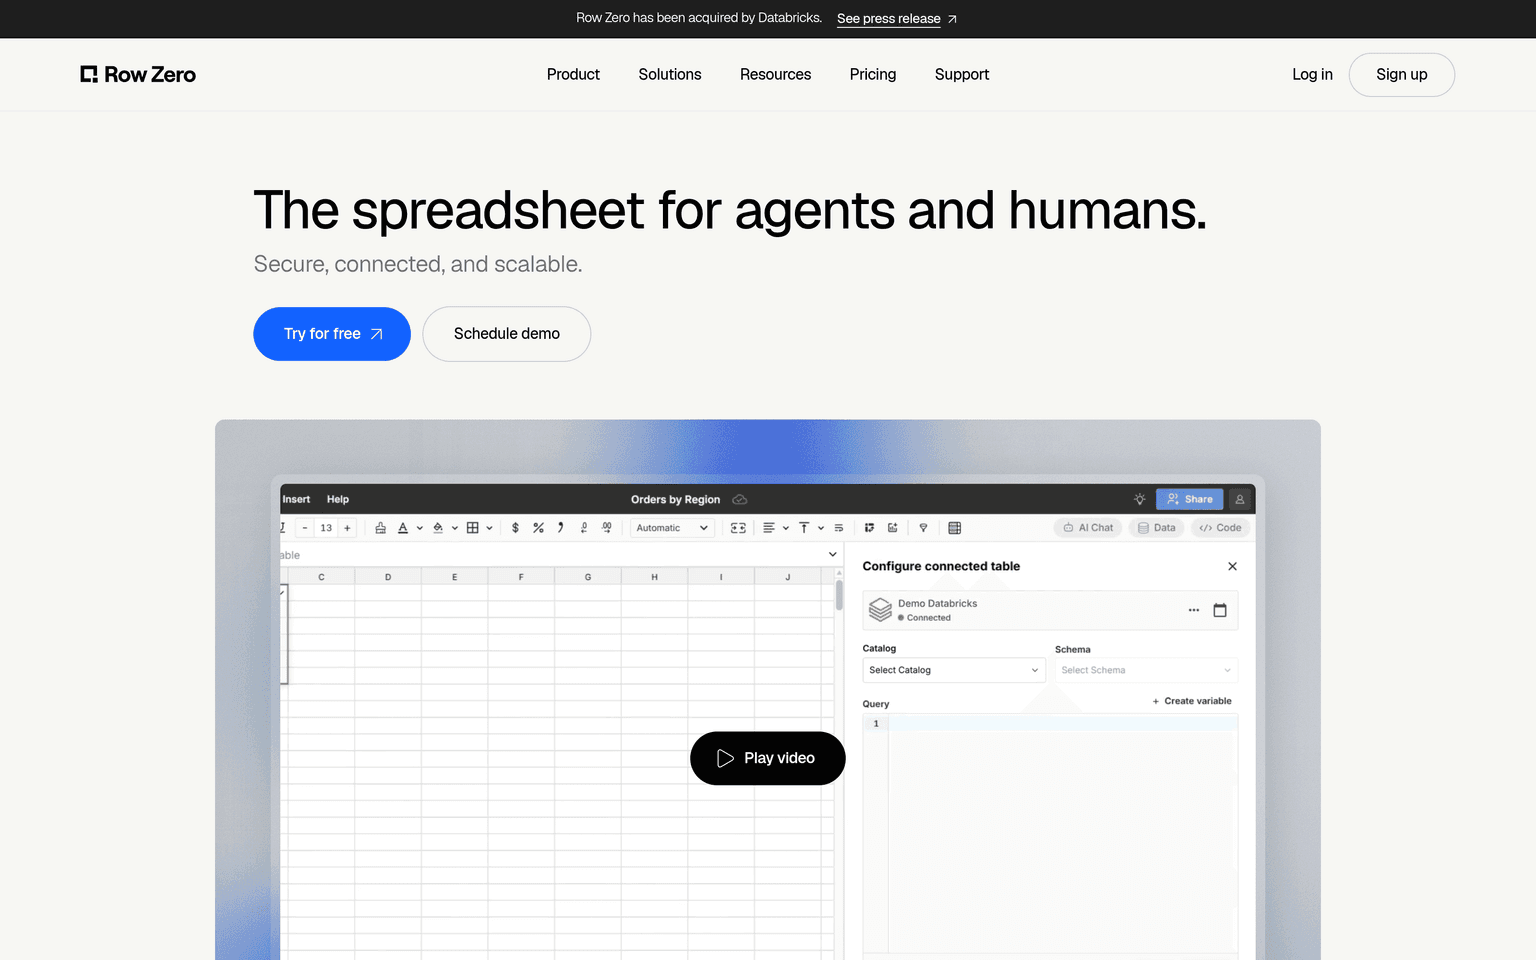Image resolution: width=1536 pixels, height=960 pixels.
Task: Open the Insert menu in the spreadsheet
Action: click(296, 499)
